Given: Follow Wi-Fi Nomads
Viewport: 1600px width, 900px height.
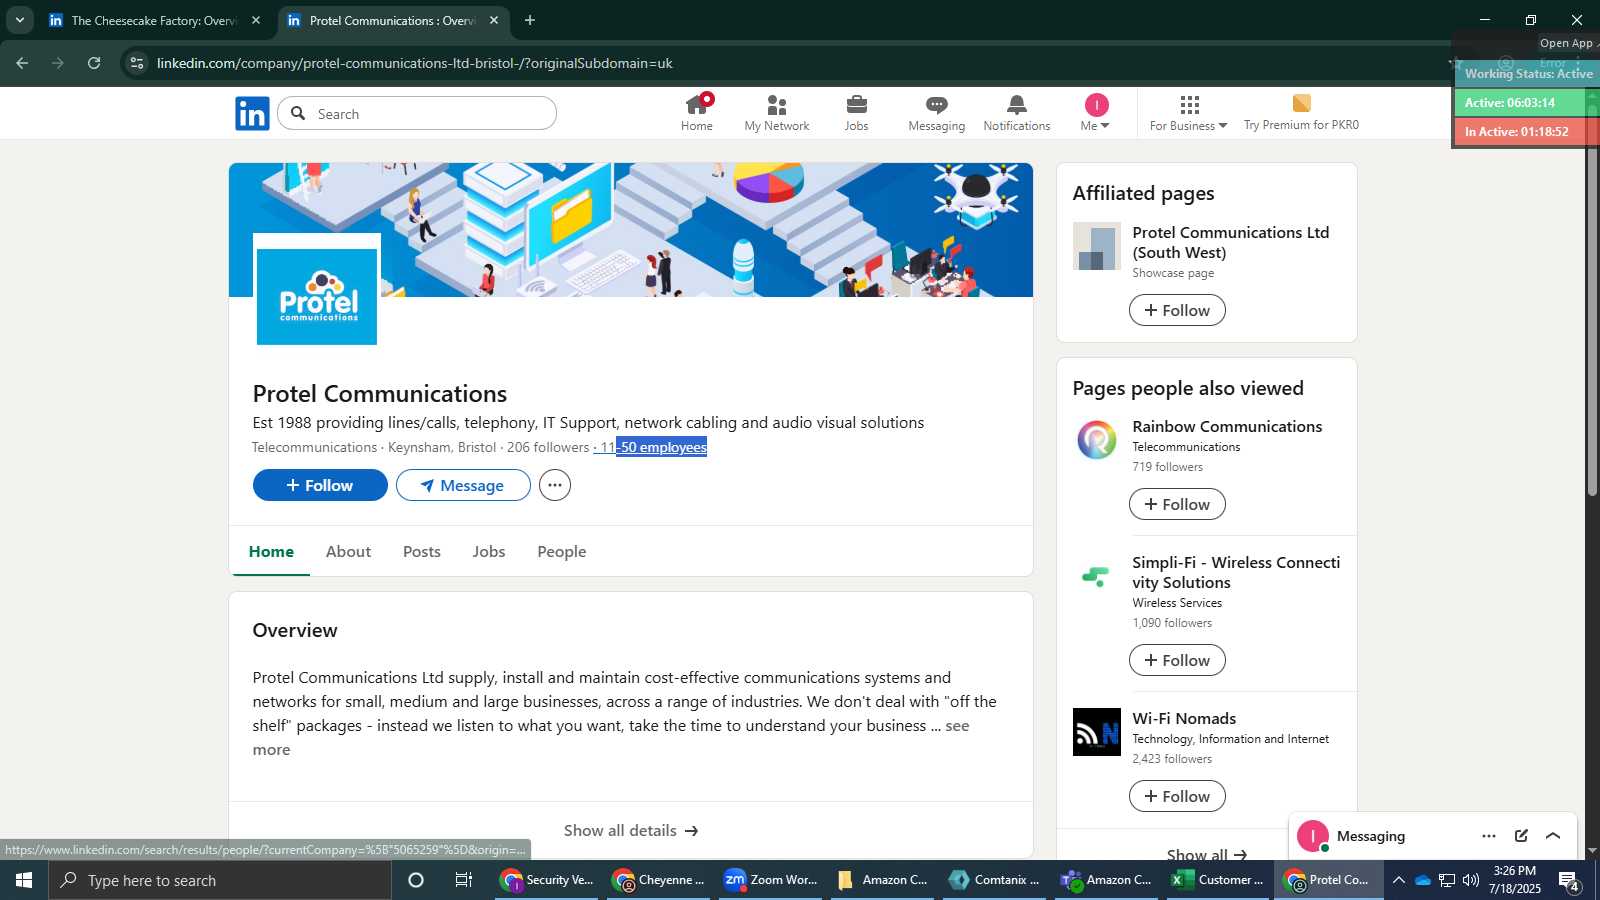Looking at the screenshot, I should coord(1177,796).
